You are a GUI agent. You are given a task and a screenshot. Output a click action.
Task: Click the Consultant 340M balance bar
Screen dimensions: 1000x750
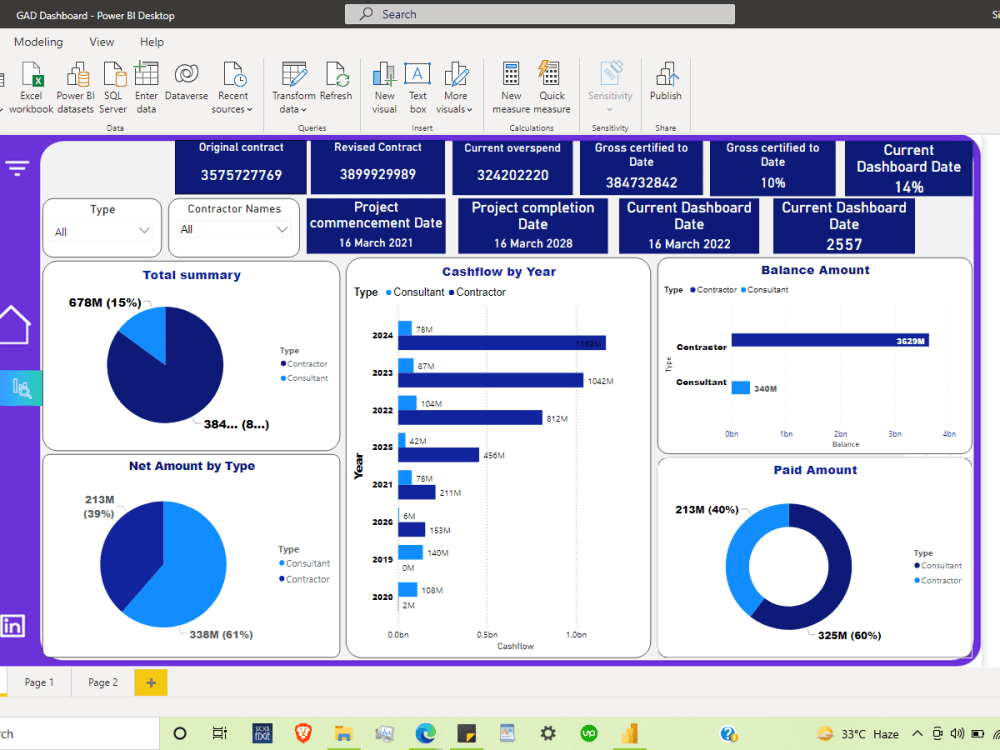pos(740,388)
